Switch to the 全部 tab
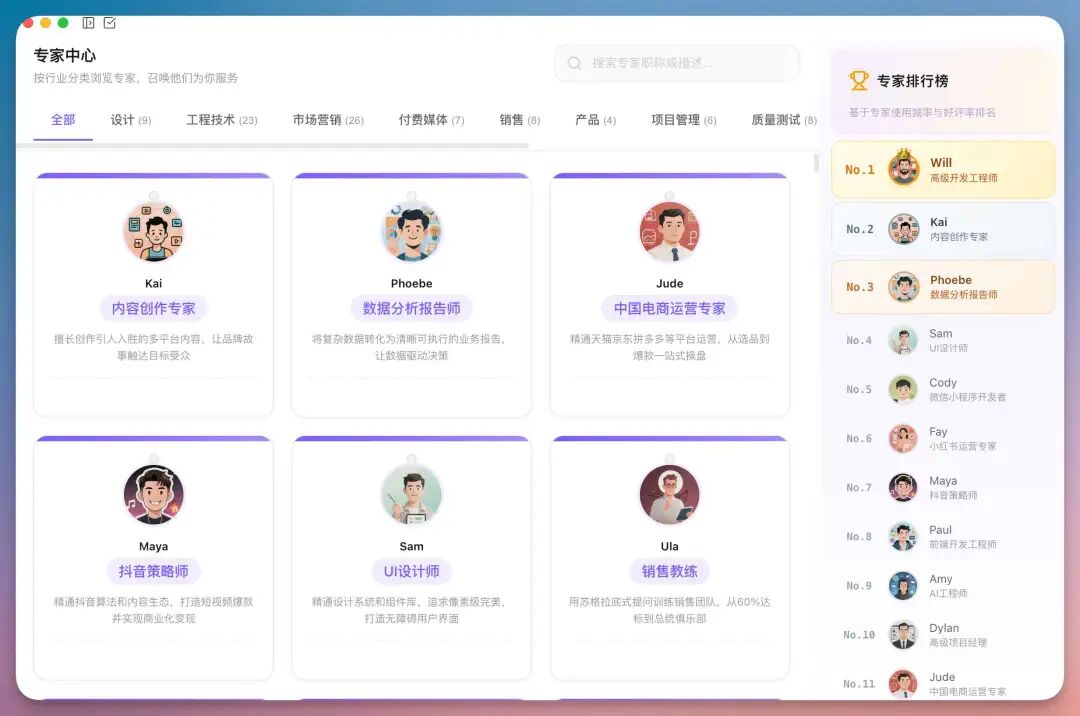This screenshot has height=716, width=1080. pyautogui.click(x=61, y=118)
